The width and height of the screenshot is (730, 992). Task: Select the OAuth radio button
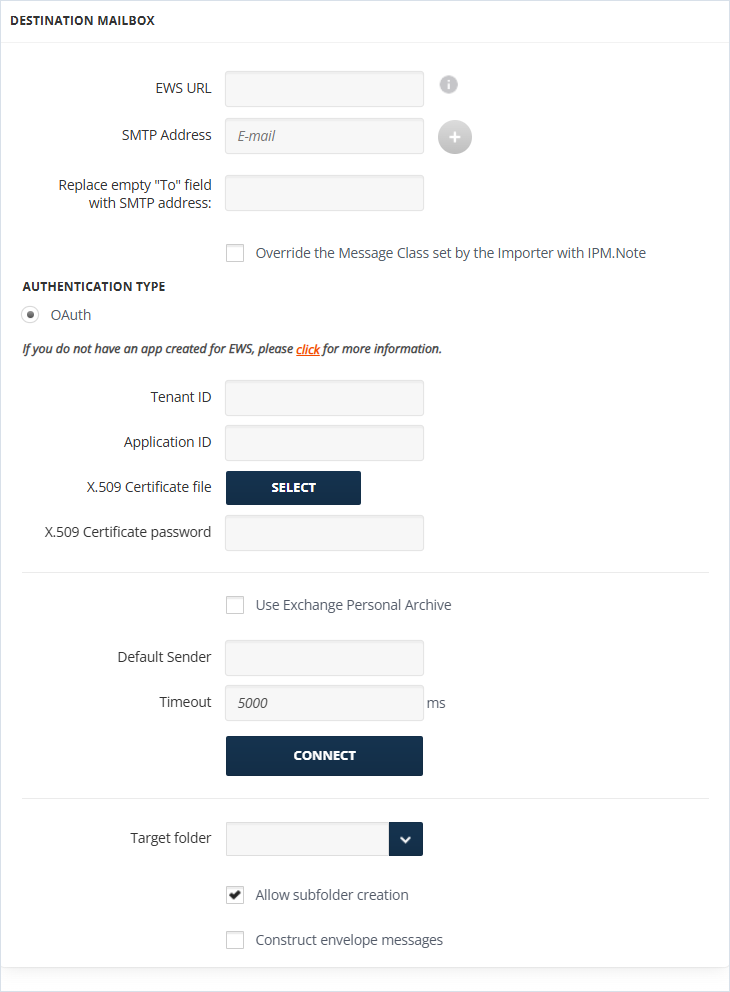(x=30, y=314)
